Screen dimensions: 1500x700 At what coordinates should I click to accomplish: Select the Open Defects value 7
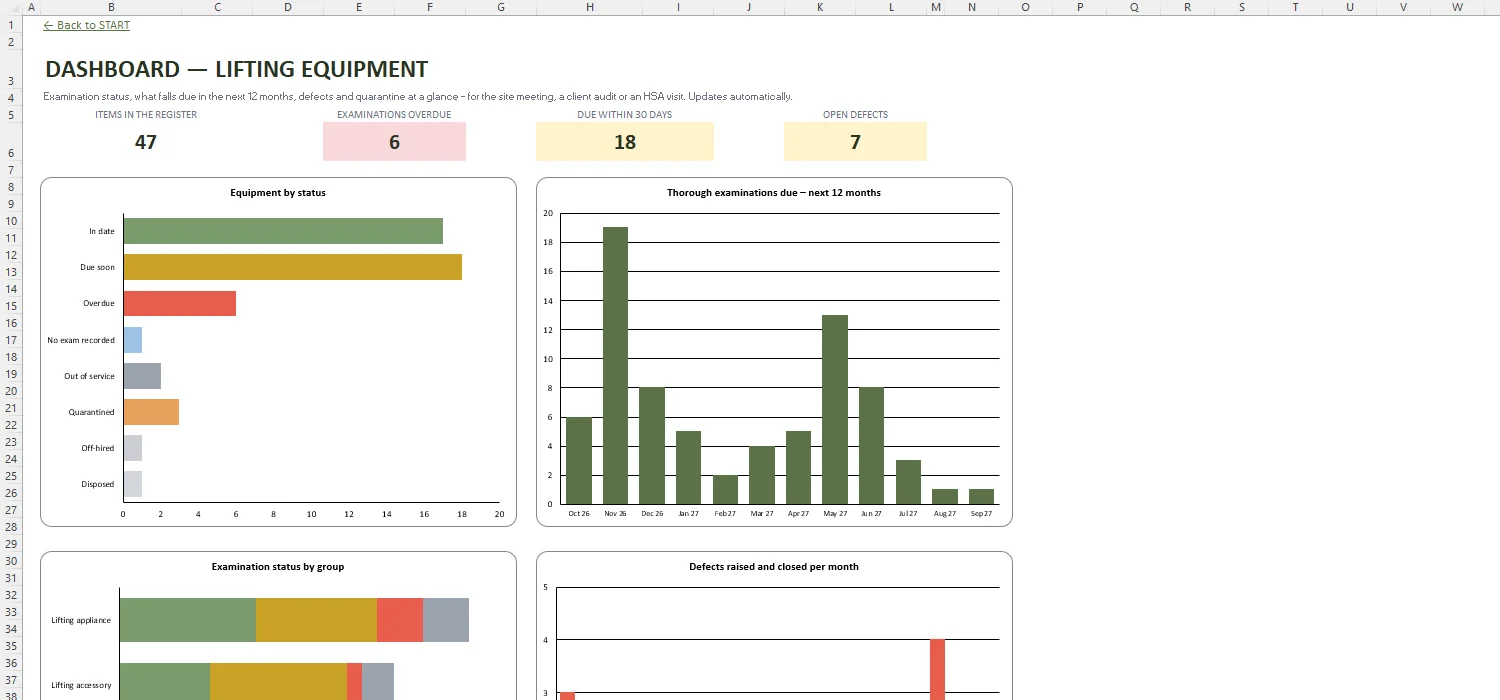point(855,142)
